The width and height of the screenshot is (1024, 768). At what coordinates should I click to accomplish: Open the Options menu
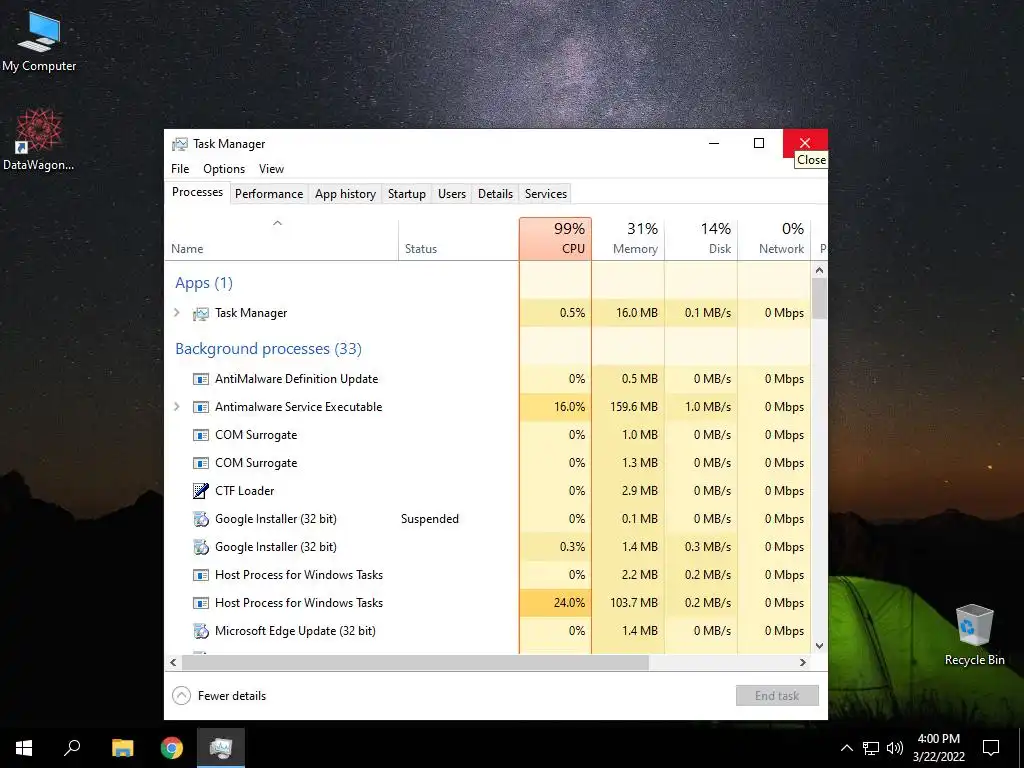tap(224, 168)
